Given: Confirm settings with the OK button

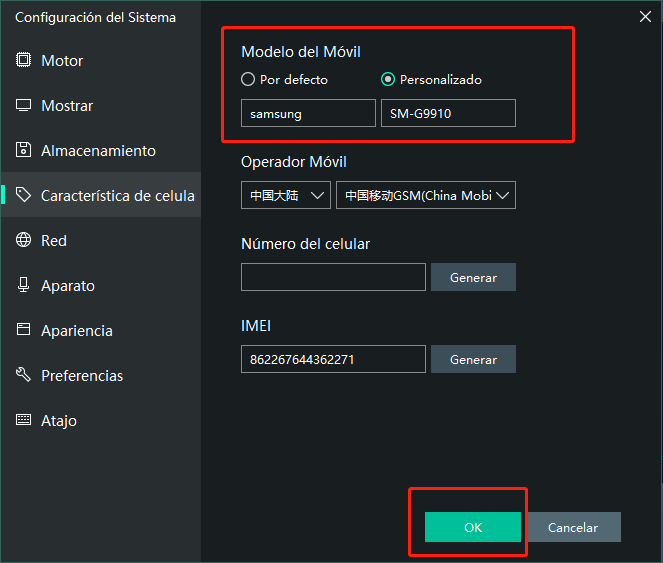Looking at the screenshot, I should 473,527.
